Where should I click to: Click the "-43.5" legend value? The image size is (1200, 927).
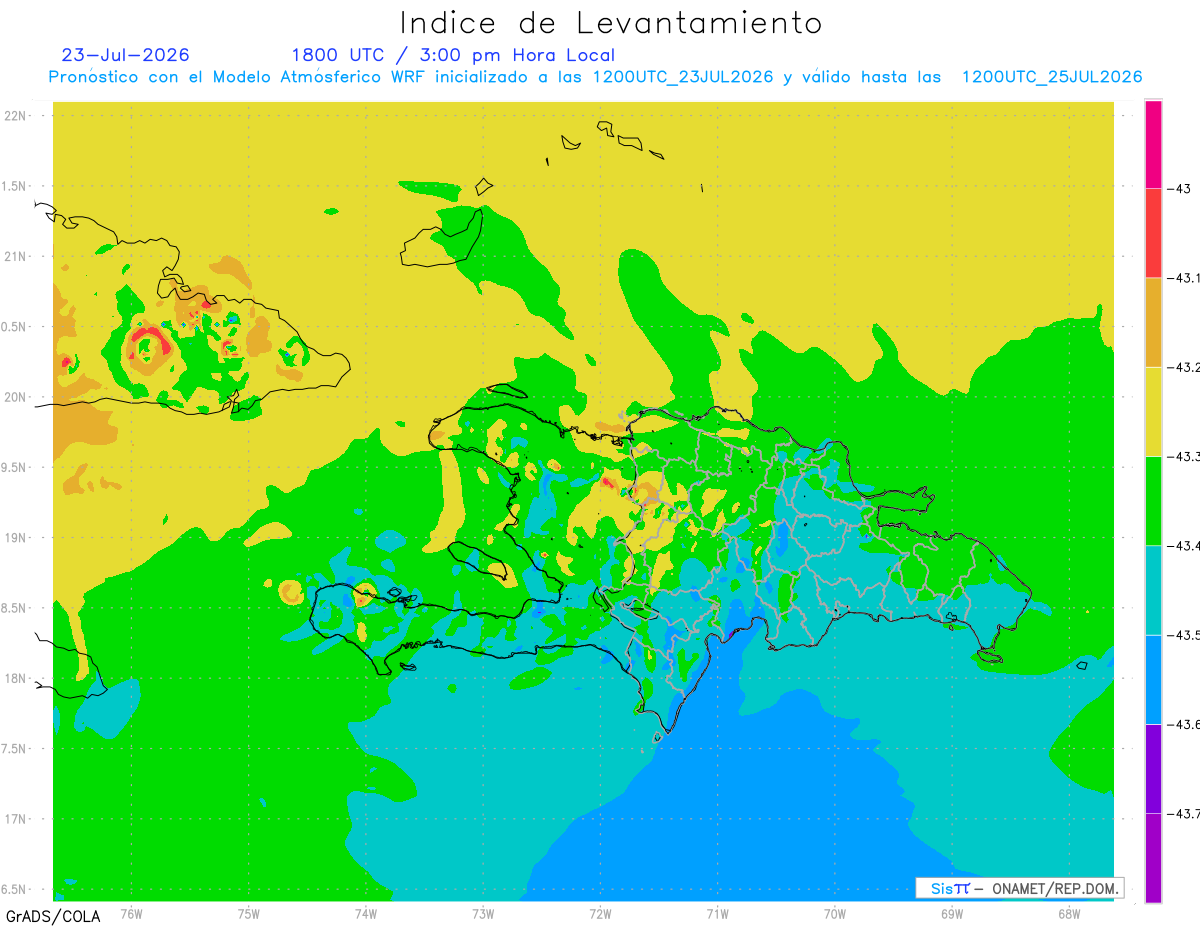pyautogui.click(x=1185, y=635)
